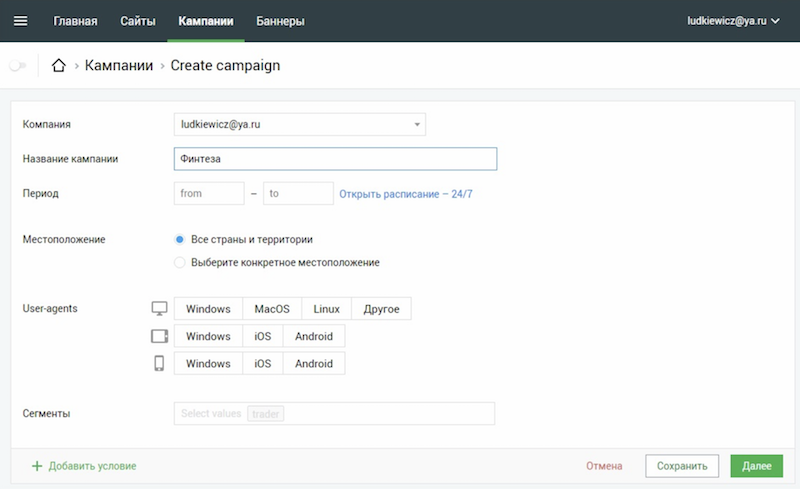
Task: Open the ludkiewicz@ya.ru account menu
Action: tap(733, 21)
